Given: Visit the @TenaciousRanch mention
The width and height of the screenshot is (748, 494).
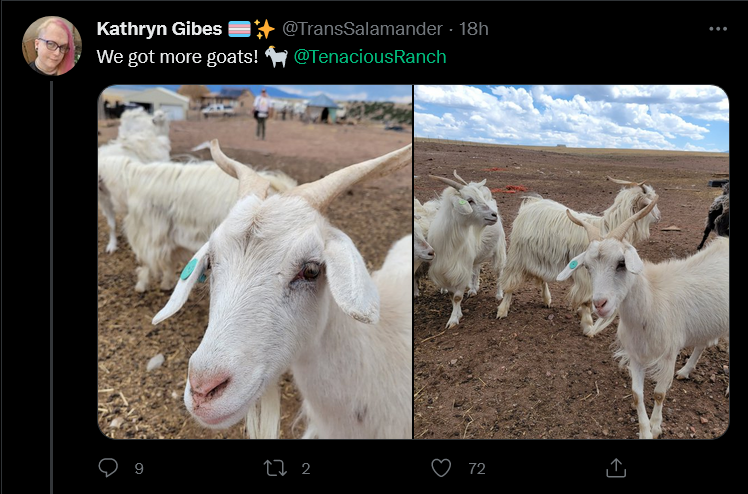Looking at the screenshot, I should pyautogui.click(x=370, y=57).
